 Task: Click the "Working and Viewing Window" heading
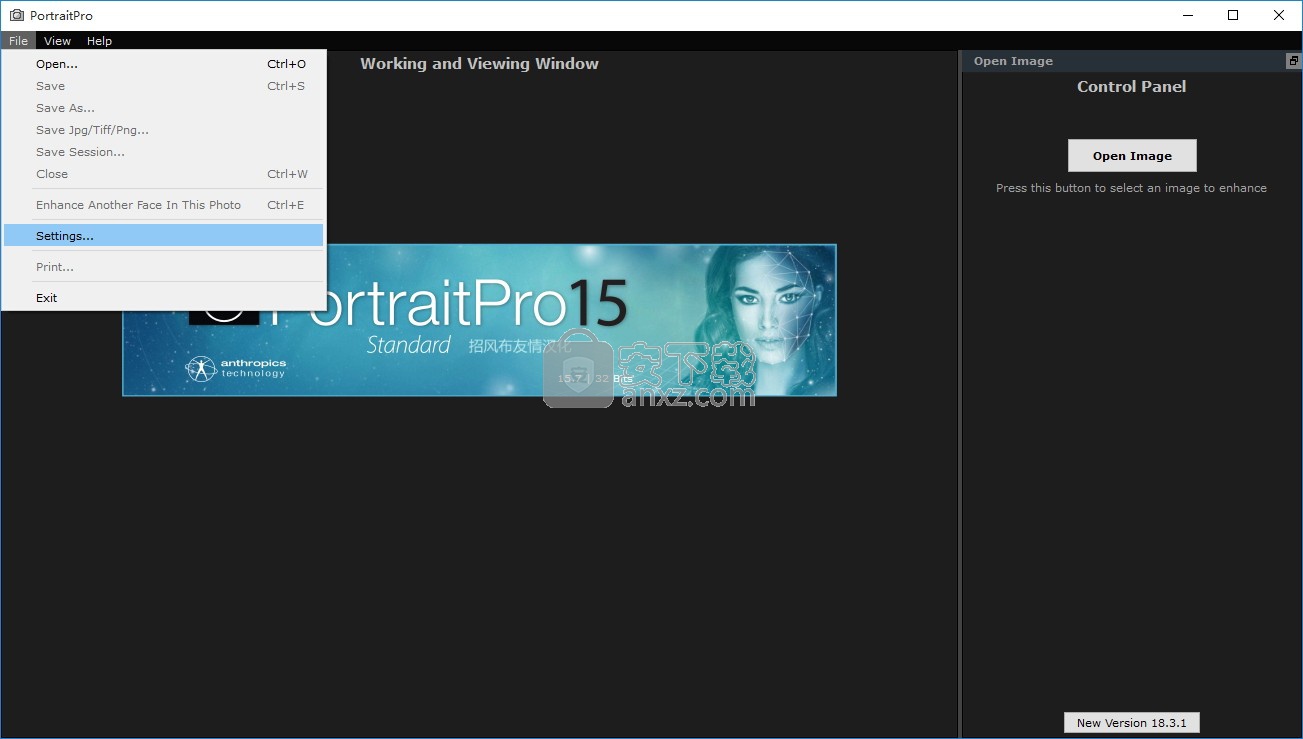point(479,64)
